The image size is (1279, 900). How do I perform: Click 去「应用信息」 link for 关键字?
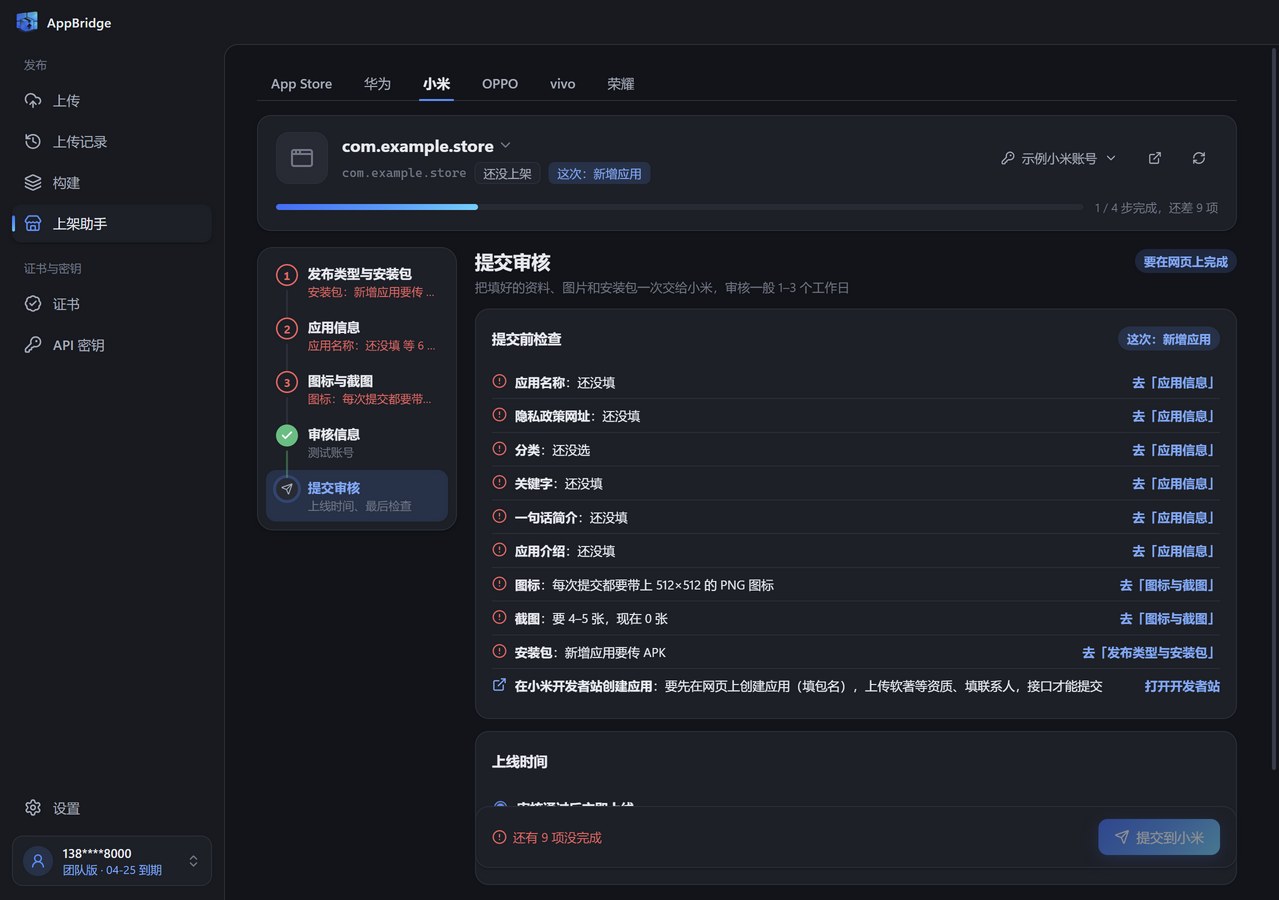(x=1174, y=483)
